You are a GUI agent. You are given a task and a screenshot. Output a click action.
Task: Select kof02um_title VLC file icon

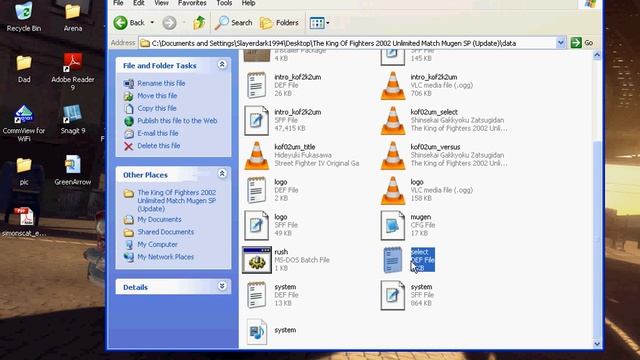tap(257, 156)
